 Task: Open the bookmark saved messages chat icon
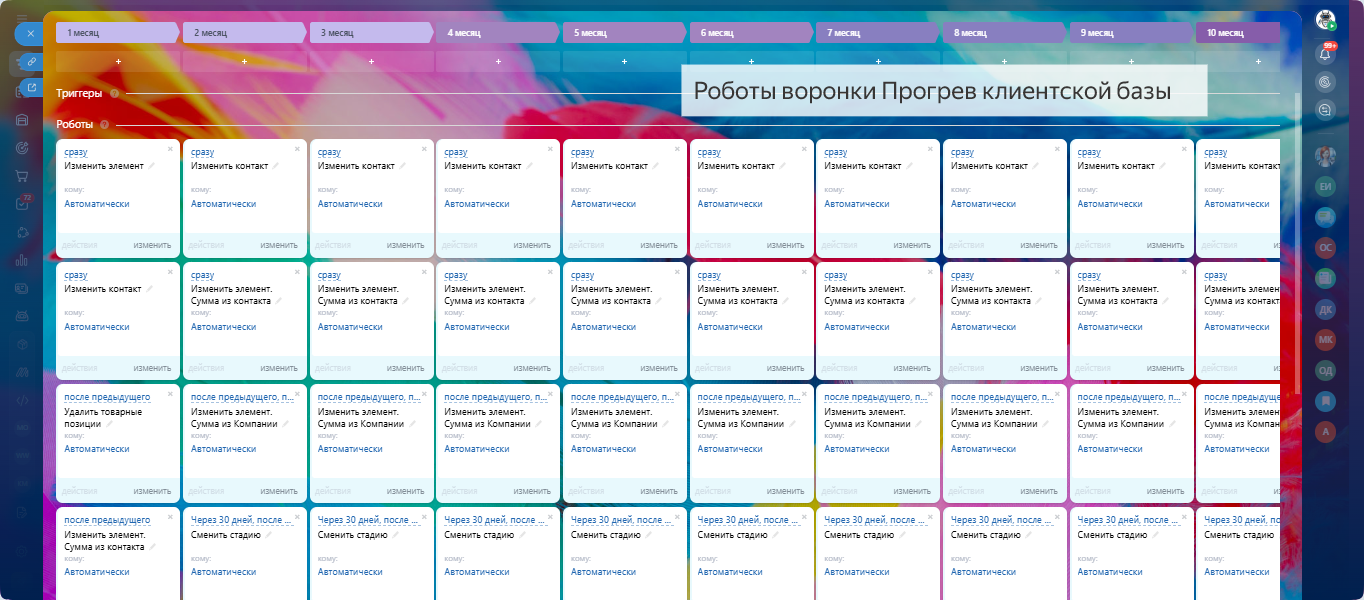point(1326,401)
